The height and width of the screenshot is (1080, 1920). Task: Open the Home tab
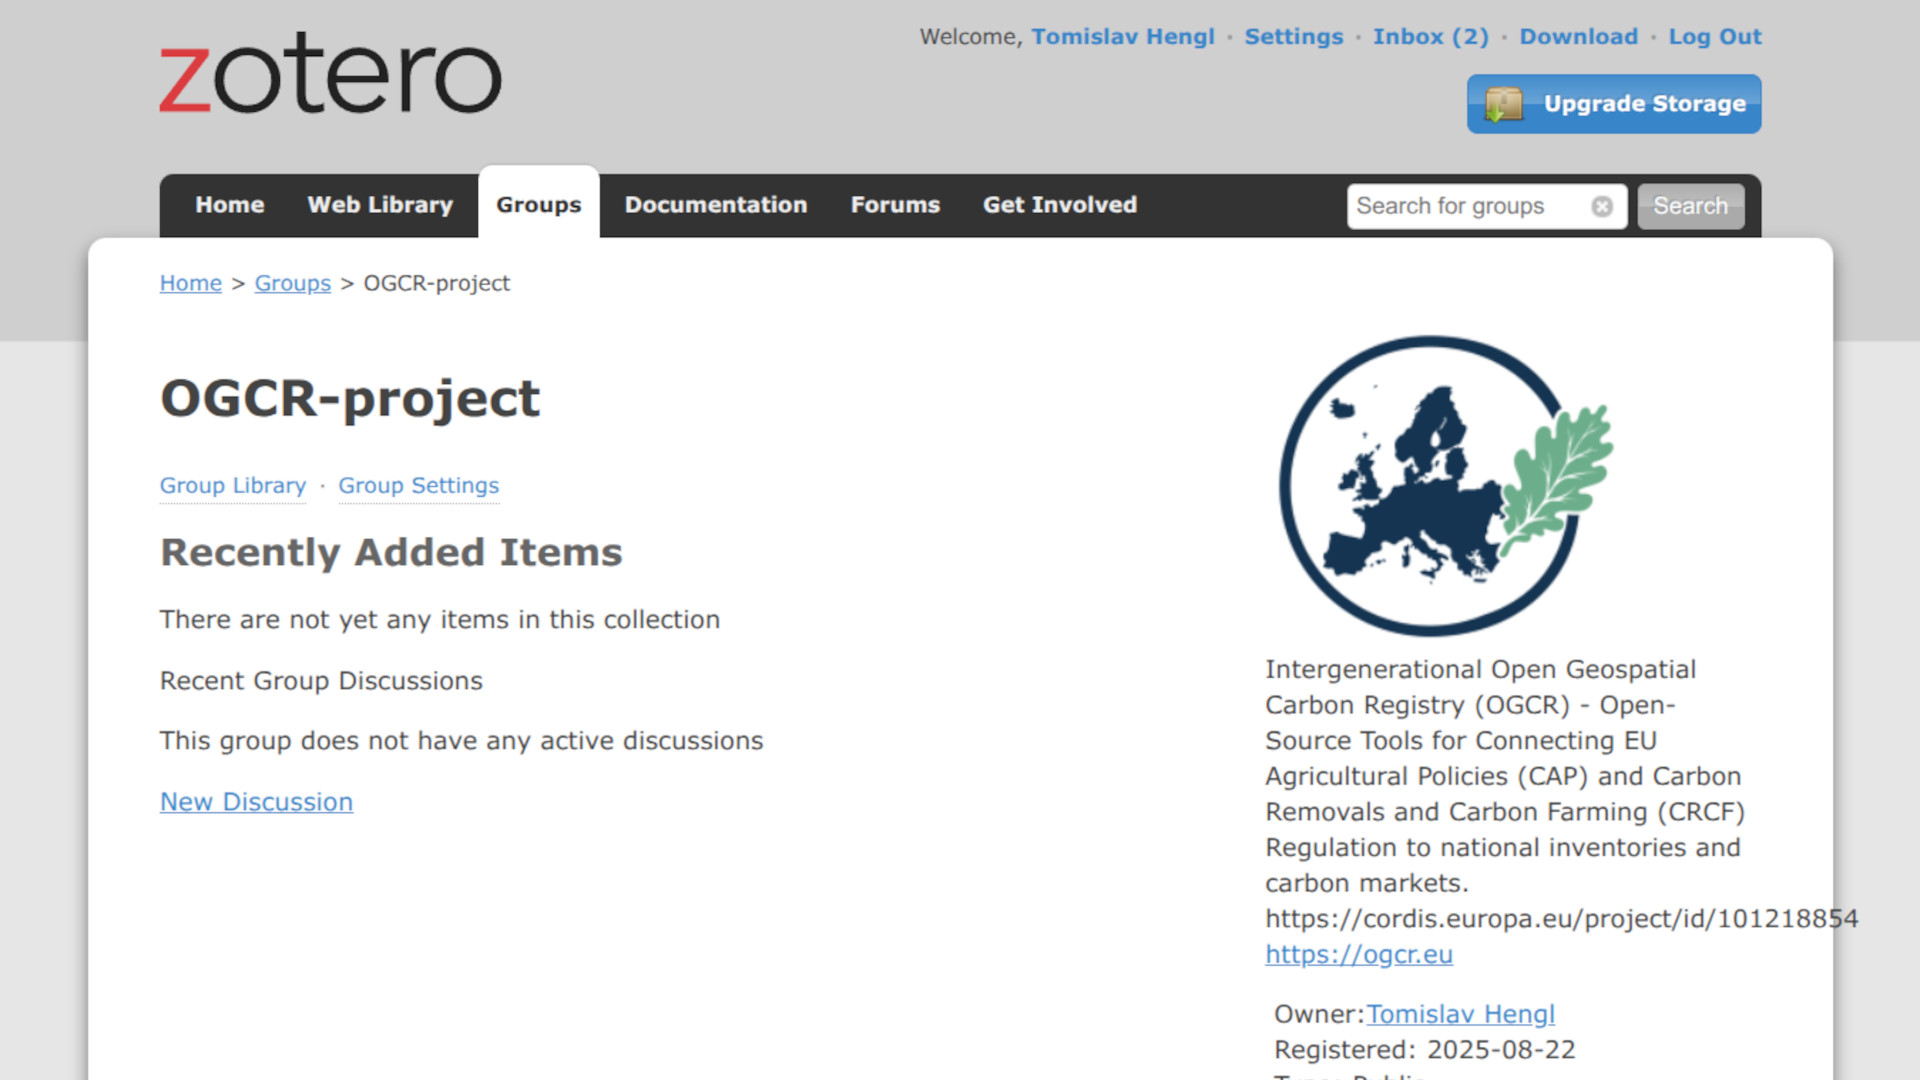click(230, 205)
